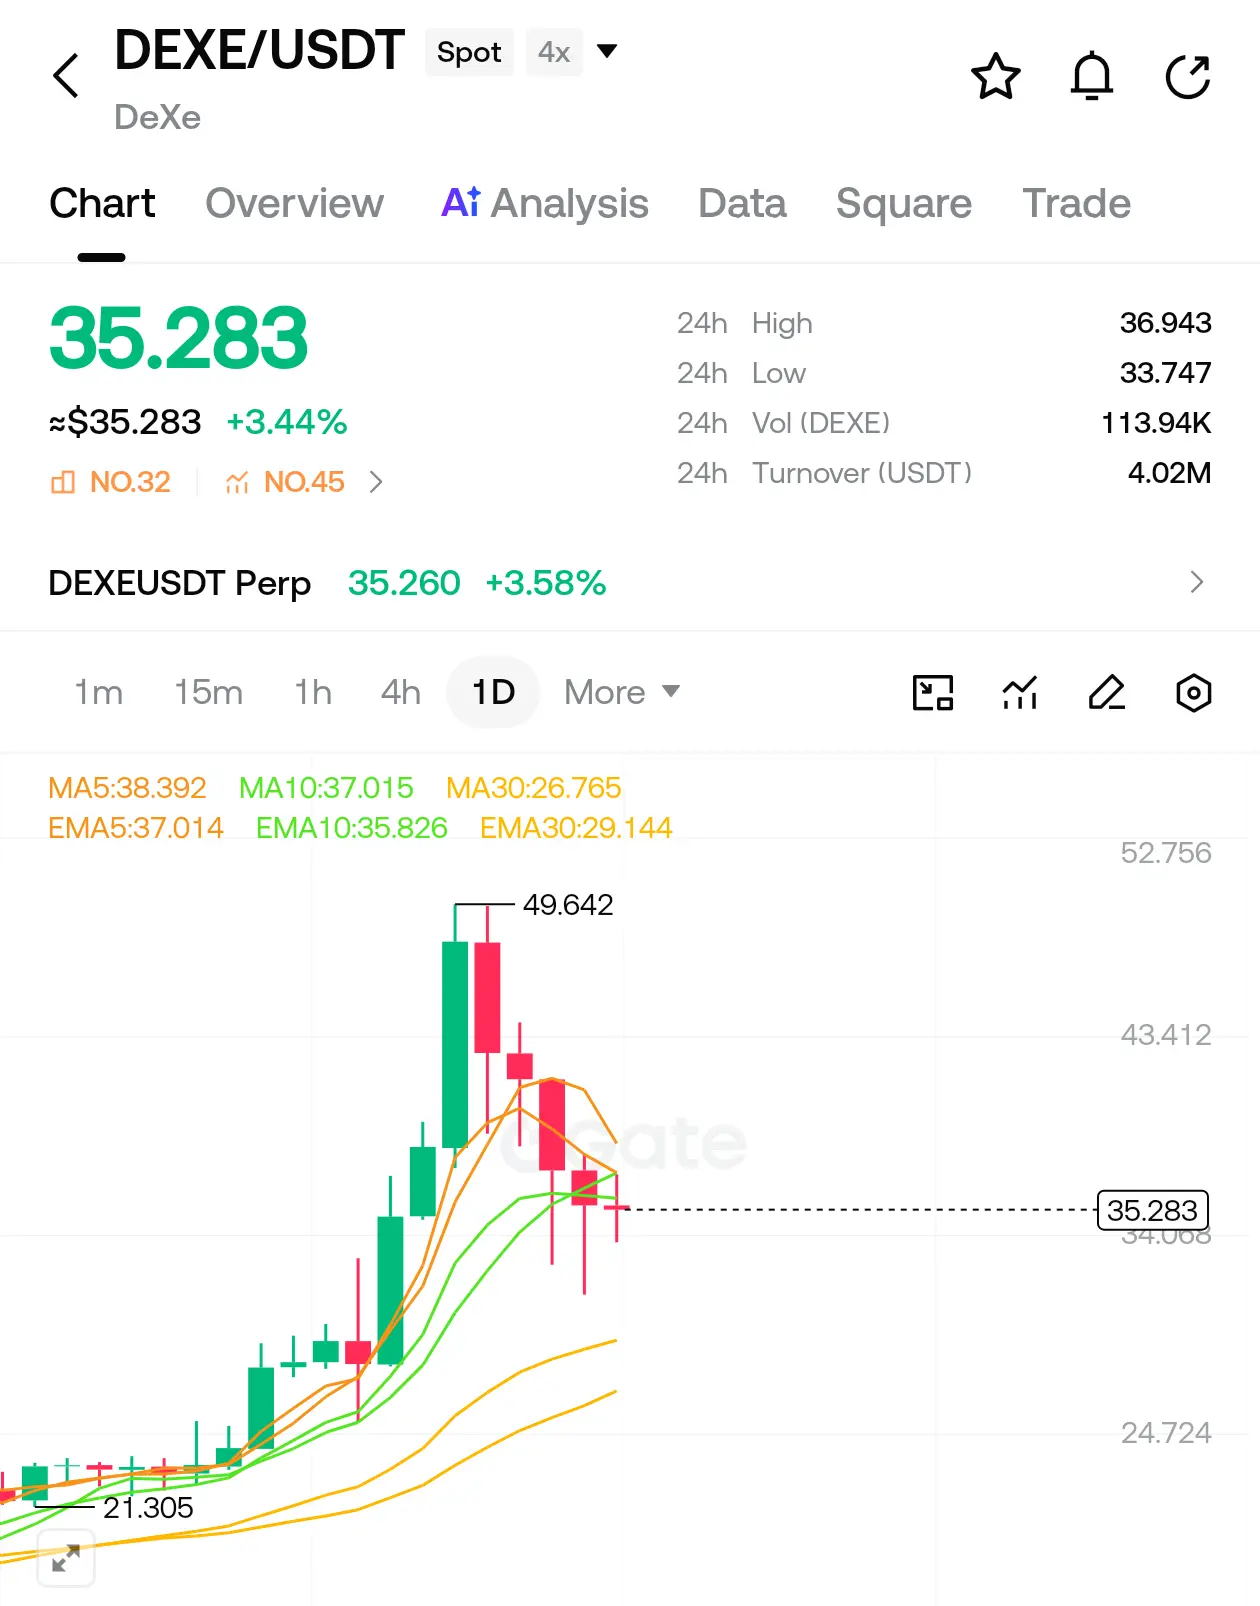Tap the Spot market tag
Image resolution: width=1260 pixels, height=1606 pixels.
pos(469,52)
